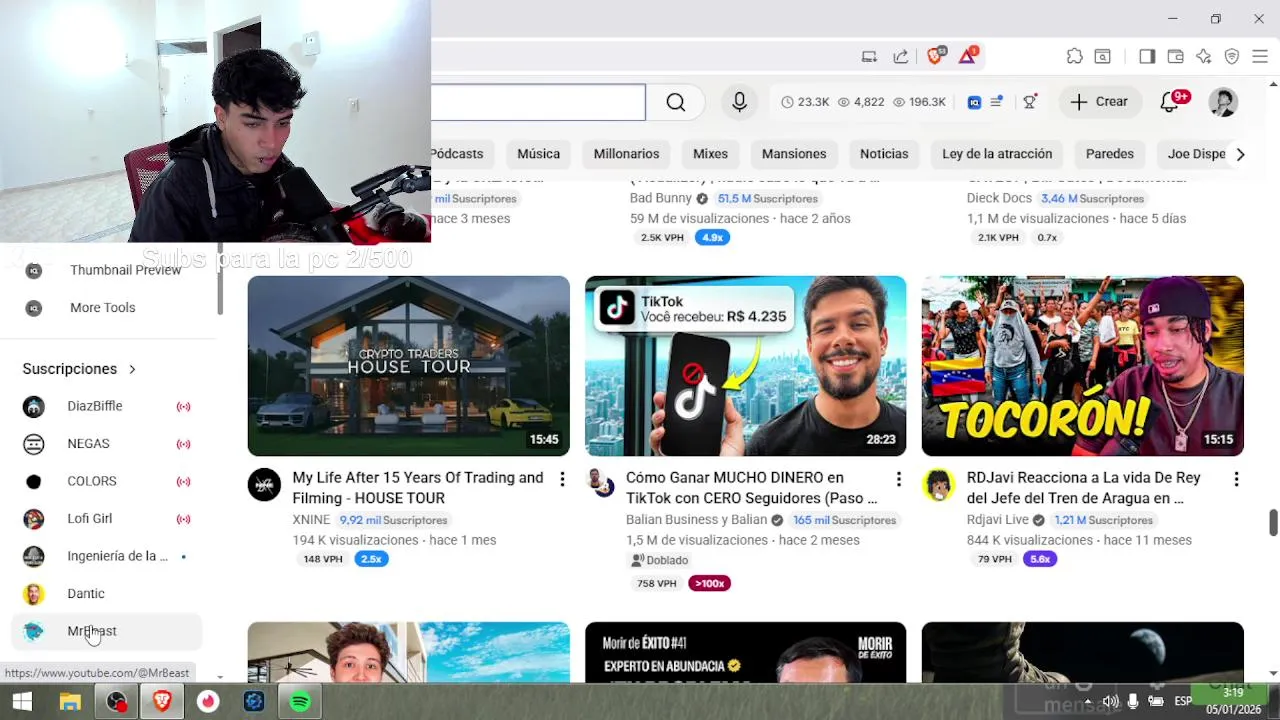The image size is (1280, 720).
Task: Open Brave Rewards triangle icon
Action: [967, 56]
